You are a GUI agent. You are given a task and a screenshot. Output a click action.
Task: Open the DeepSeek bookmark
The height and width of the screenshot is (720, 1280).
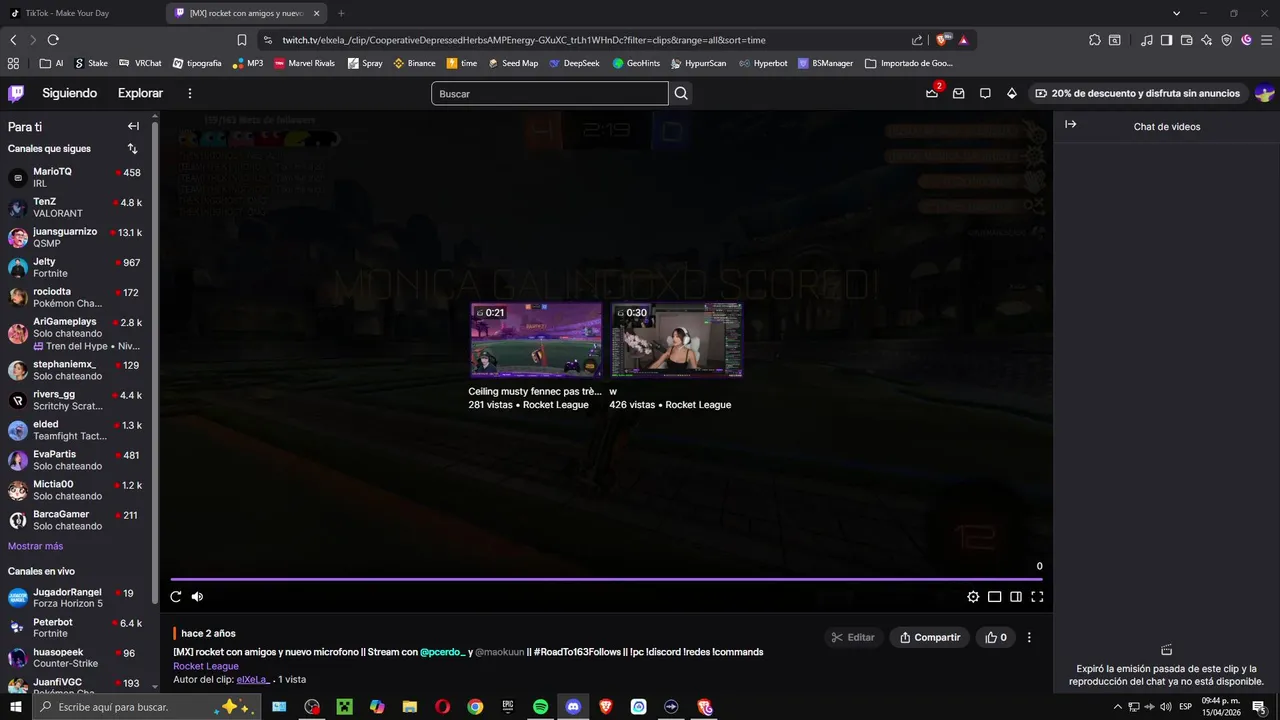click(x=574, y=63)
